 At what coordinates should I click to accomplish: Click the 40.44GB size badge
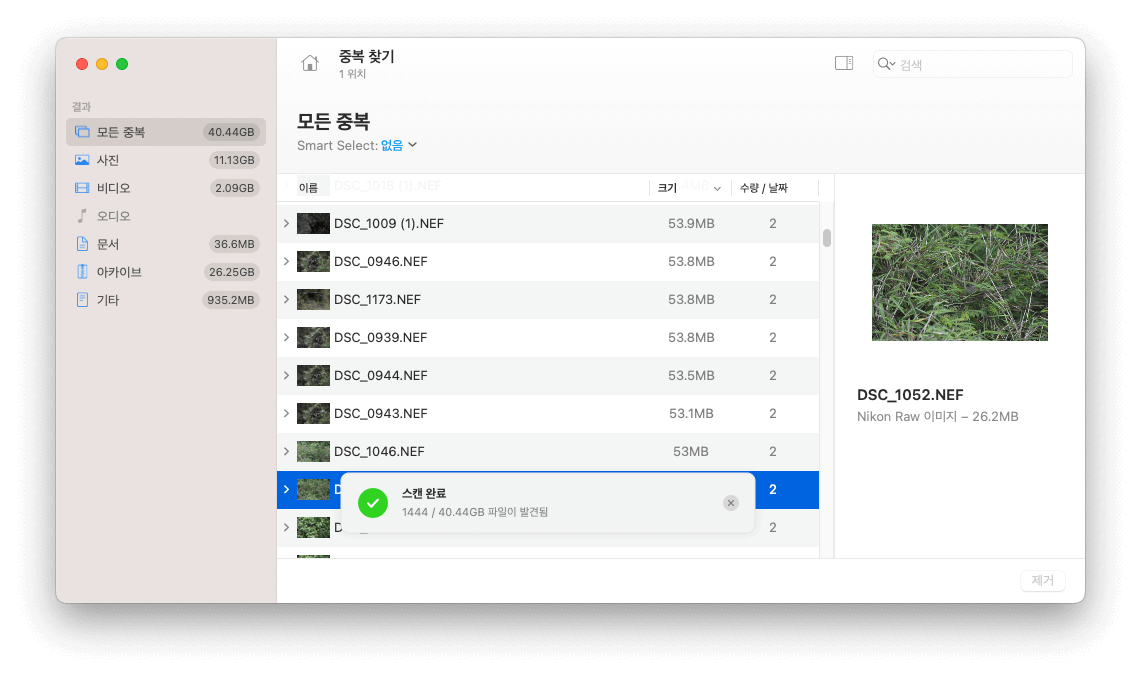pos(231,132)
